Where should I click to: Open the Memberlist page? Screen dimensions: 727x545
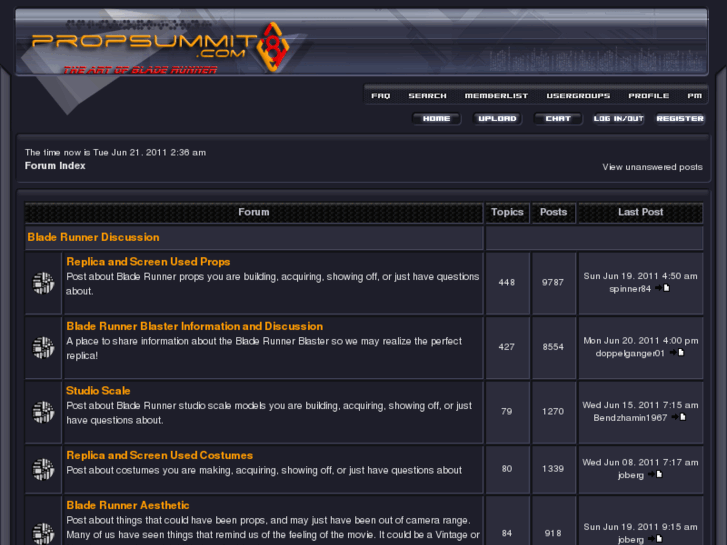tap(496, 96)
